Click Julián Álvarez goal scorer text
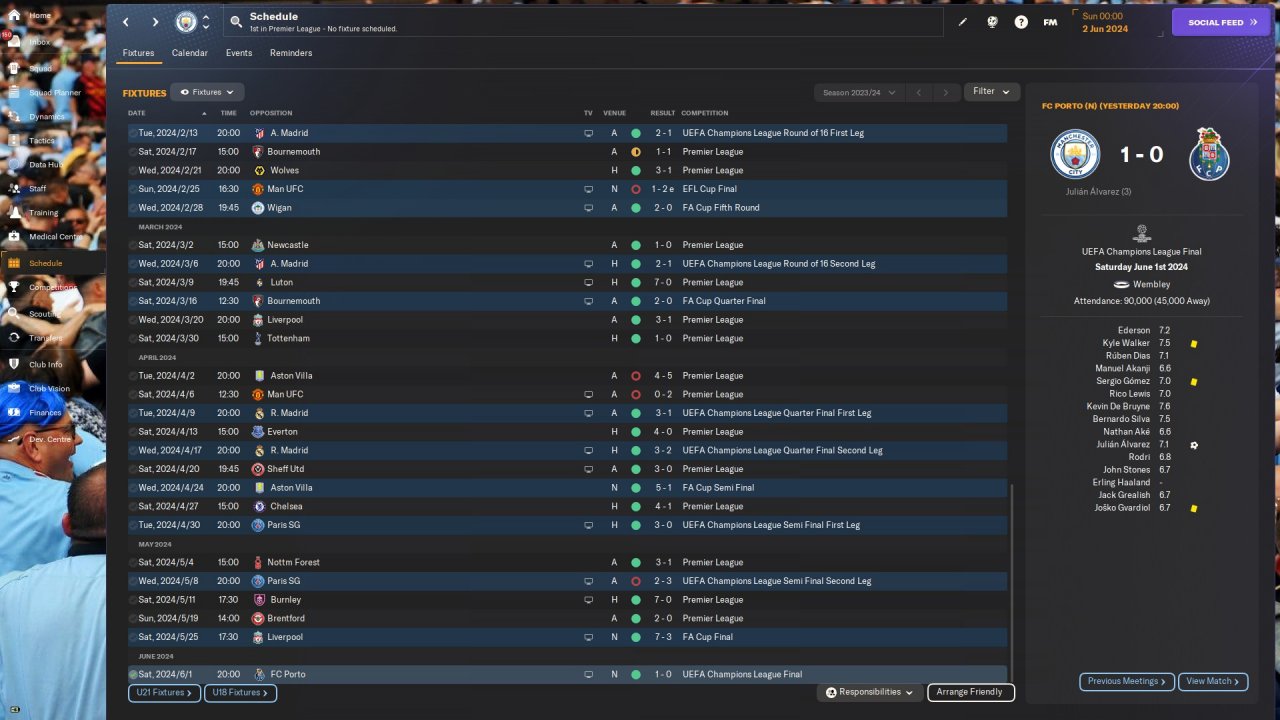This screenshot has height=720, width=1280. tap(1099, 191)
